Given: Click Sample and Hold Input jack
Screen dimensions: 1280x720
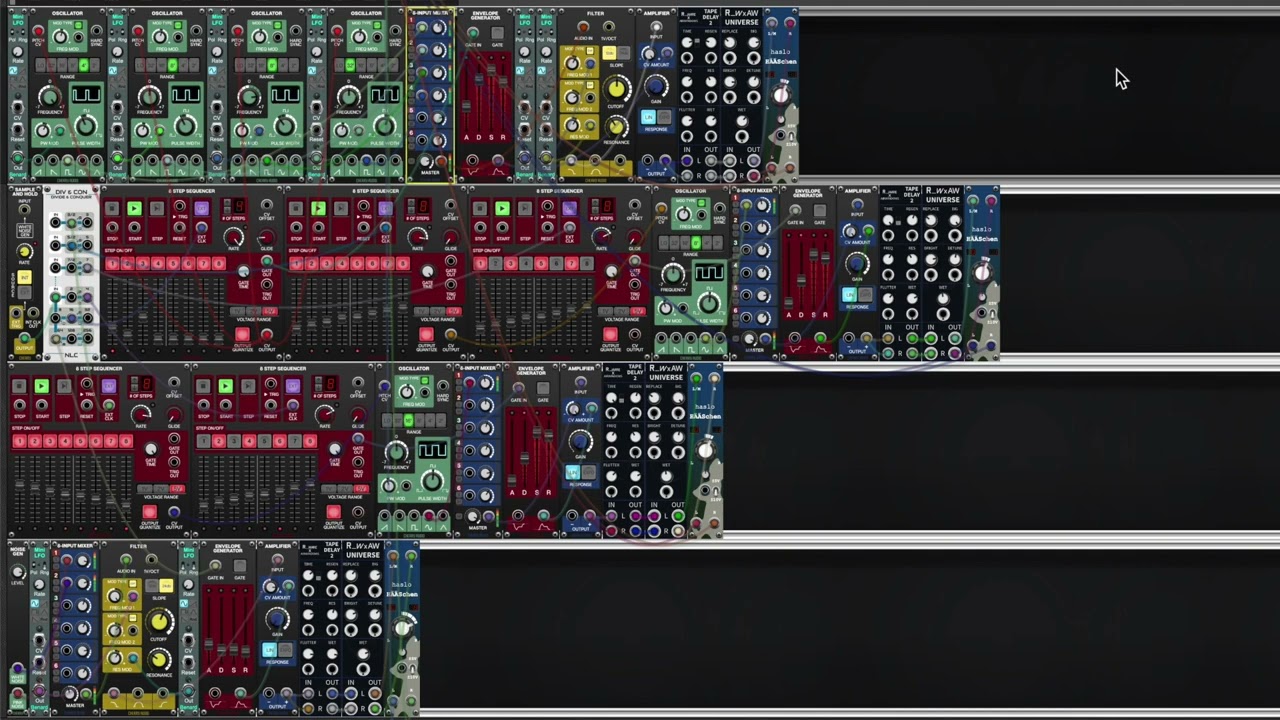Looking at the screenshot, I should pos(24,211).
